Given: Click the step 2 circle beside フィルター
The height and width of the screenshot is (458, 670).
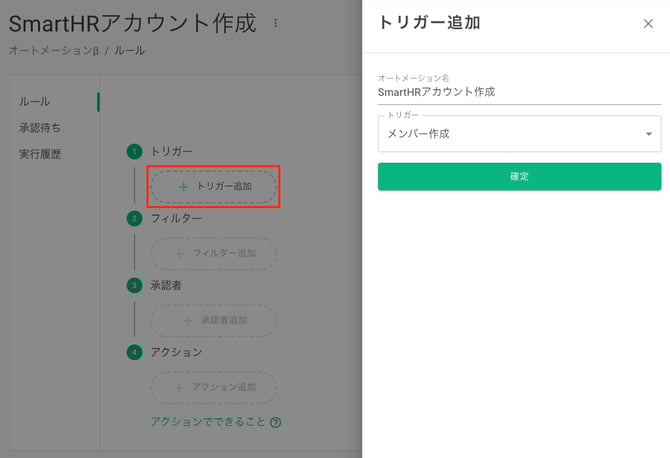Looking at the screenshot, I should 134,218.
